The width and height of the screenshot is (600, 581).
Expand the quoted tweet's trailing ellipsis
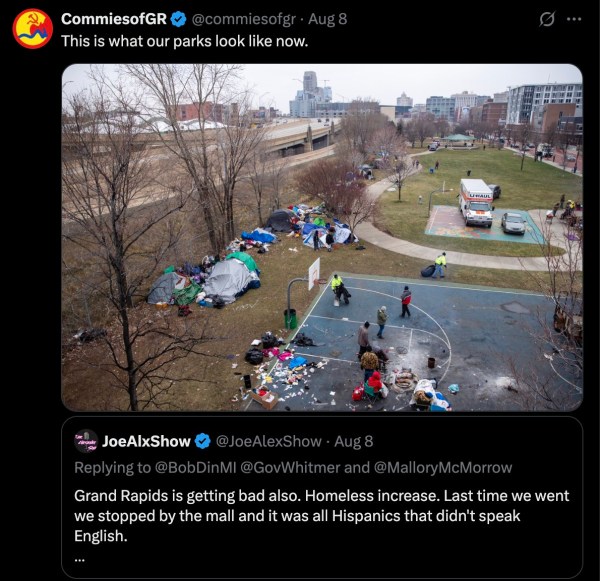[x=80, y=559]
